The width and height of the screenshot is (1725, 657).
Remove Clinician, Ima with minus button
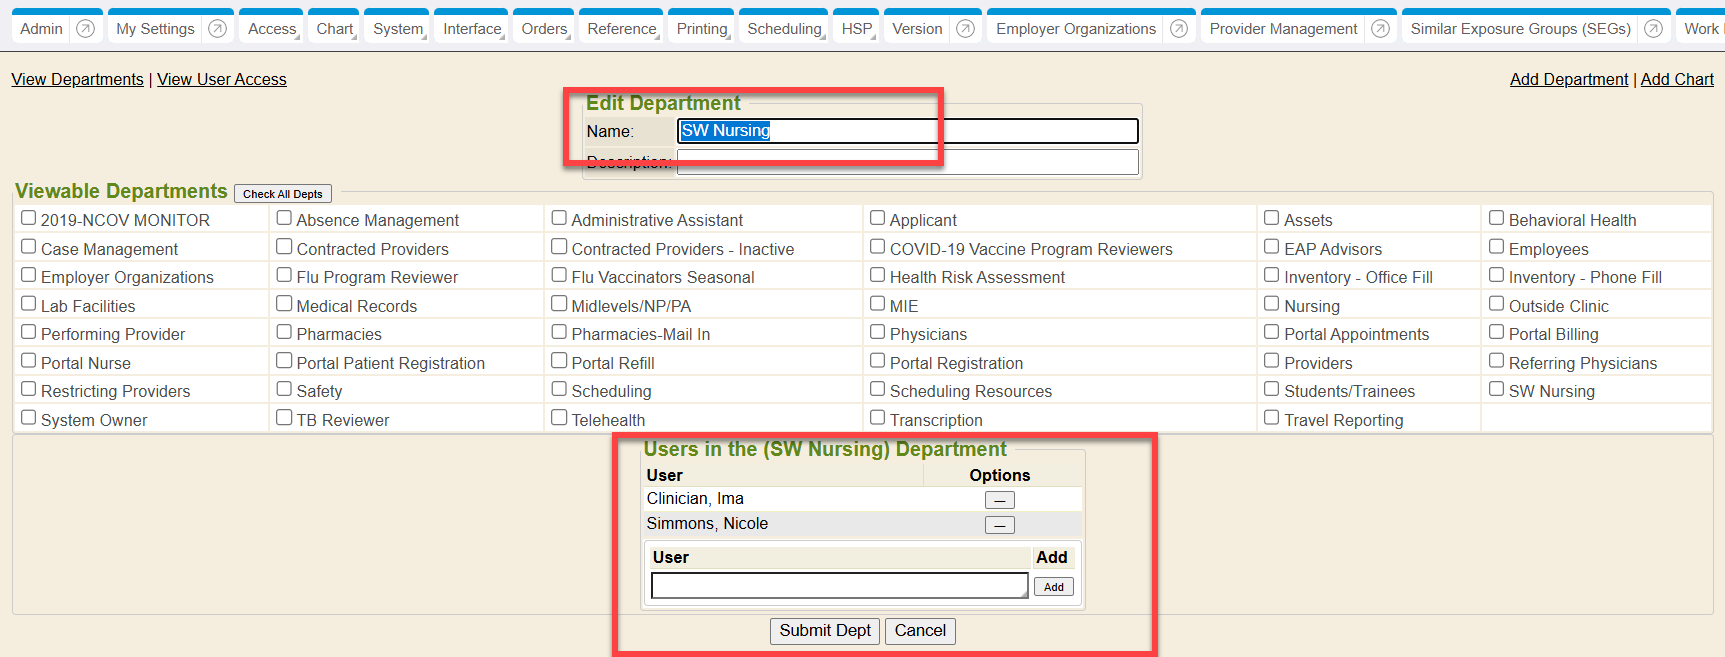click(999, 500)
